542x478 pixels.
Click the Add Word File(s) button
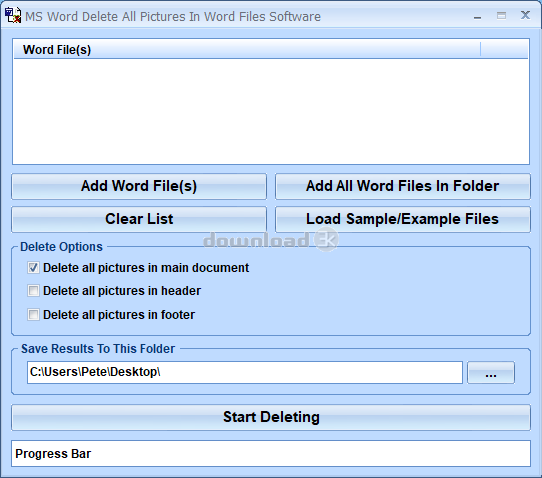point(139,186)
